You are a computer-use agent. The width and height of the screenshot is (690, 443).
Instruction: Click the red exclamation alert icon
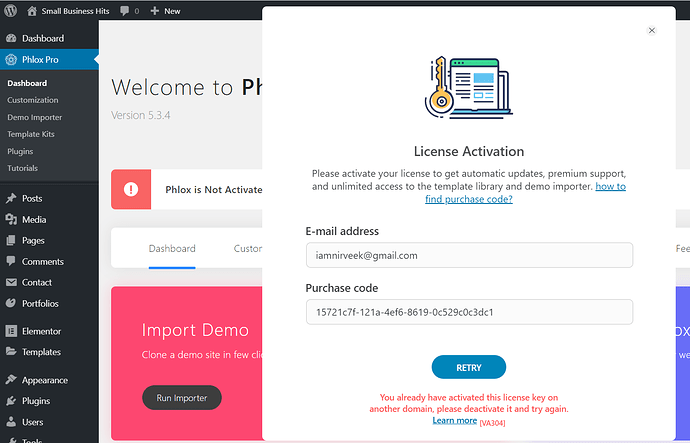(131, 189)
